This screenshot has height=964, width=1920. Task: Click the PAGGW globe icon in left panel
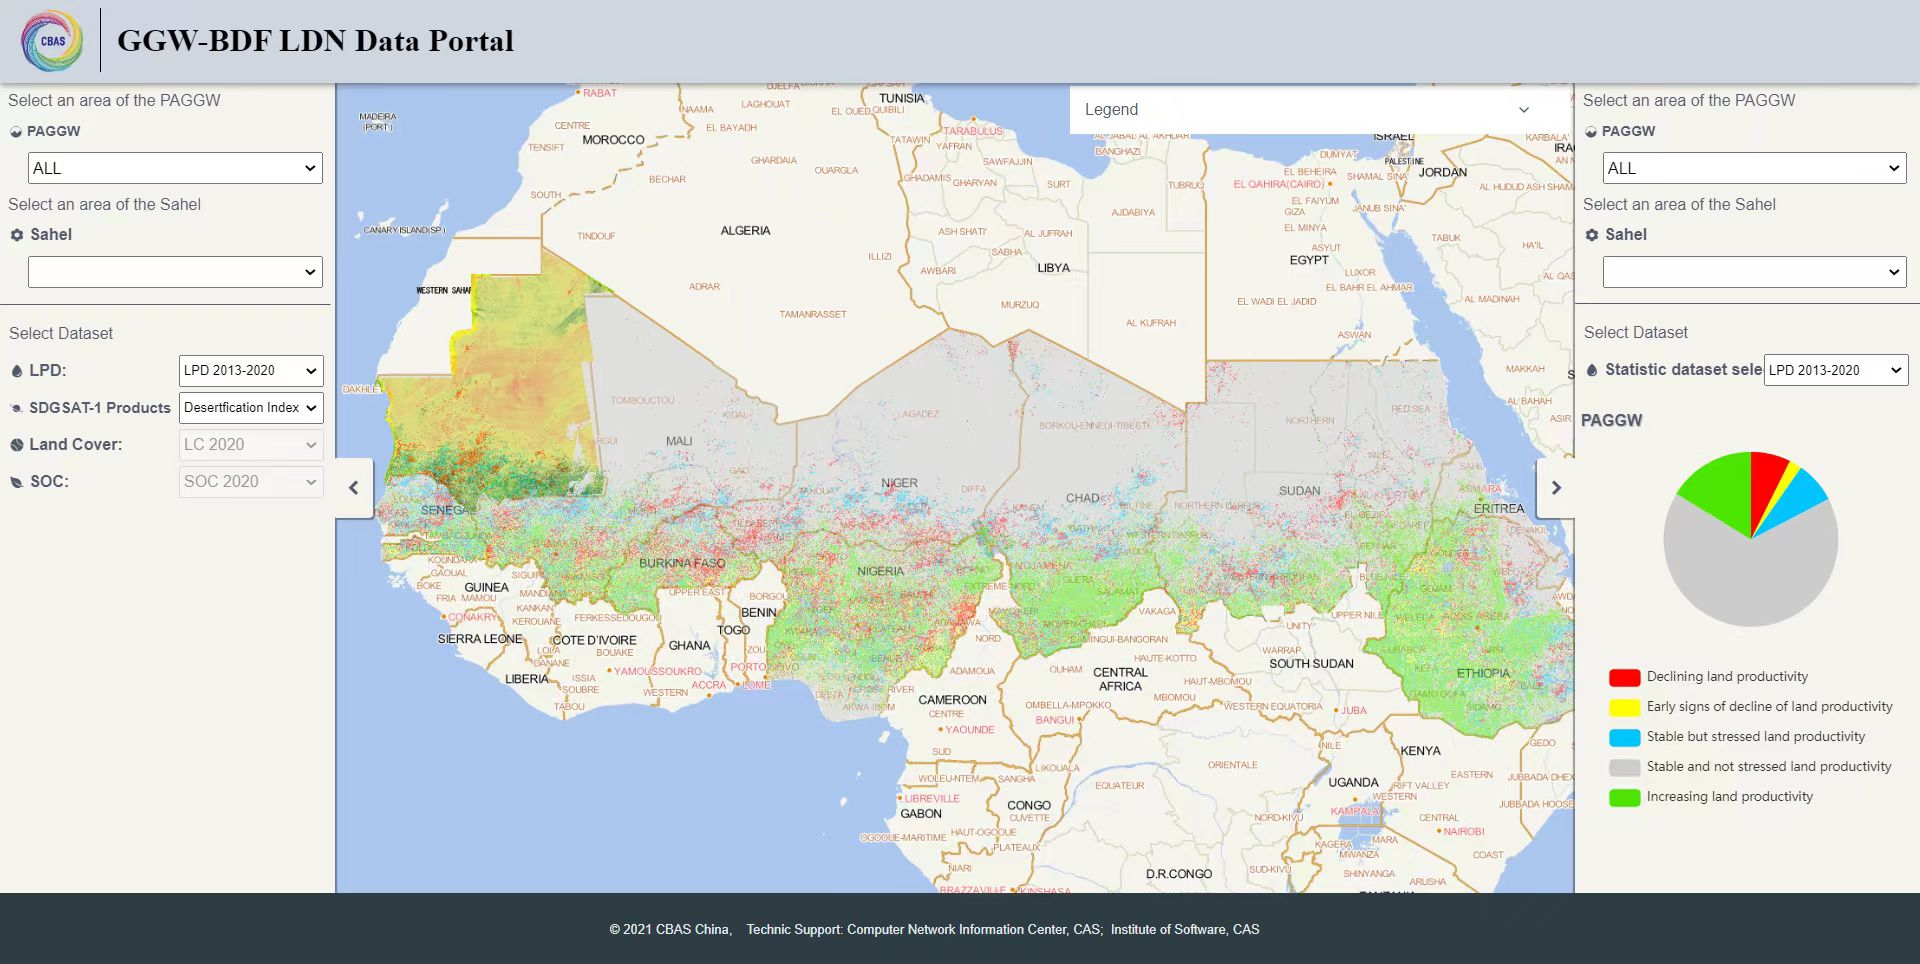16,131
